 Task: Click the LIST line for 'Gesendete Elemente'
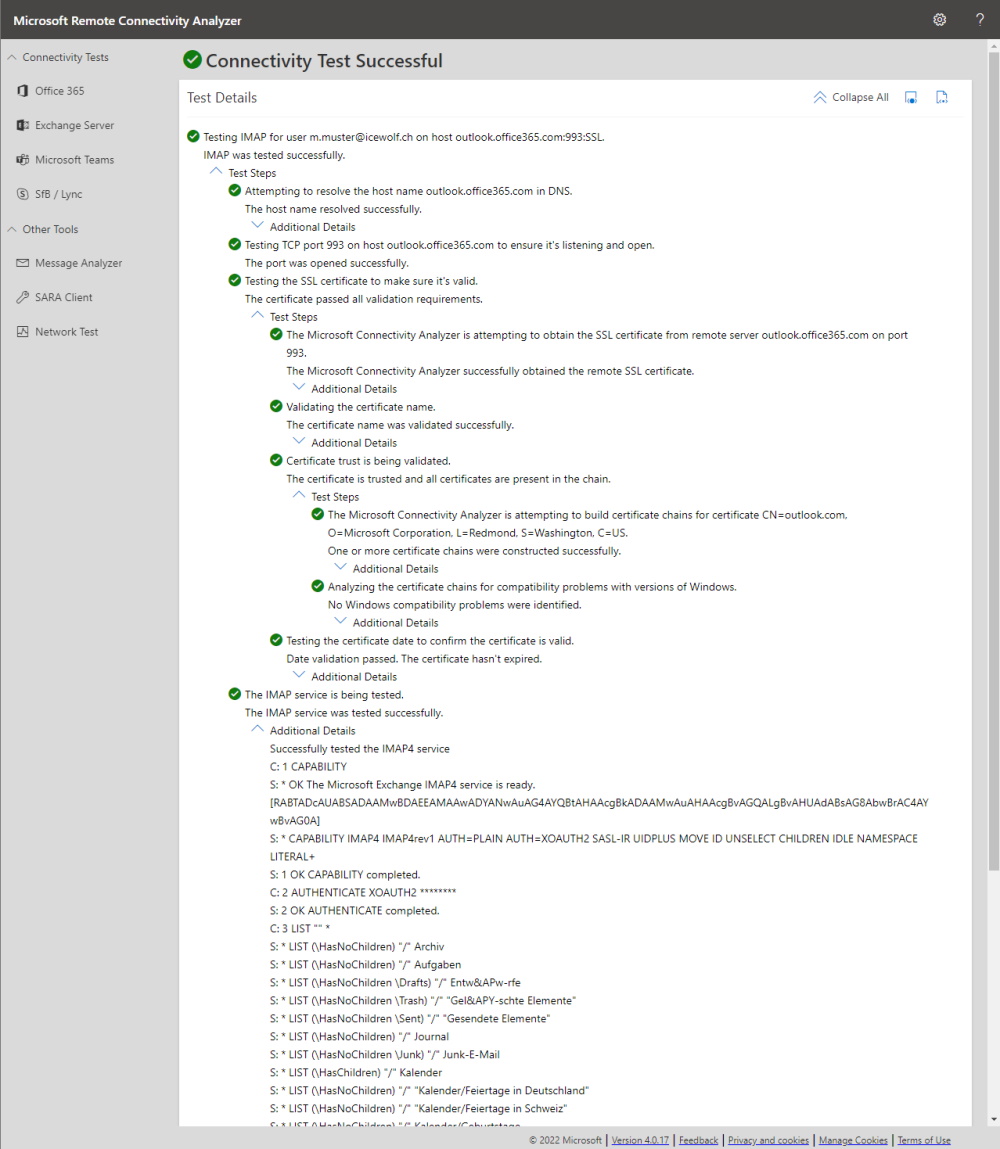coord(410,1019)
